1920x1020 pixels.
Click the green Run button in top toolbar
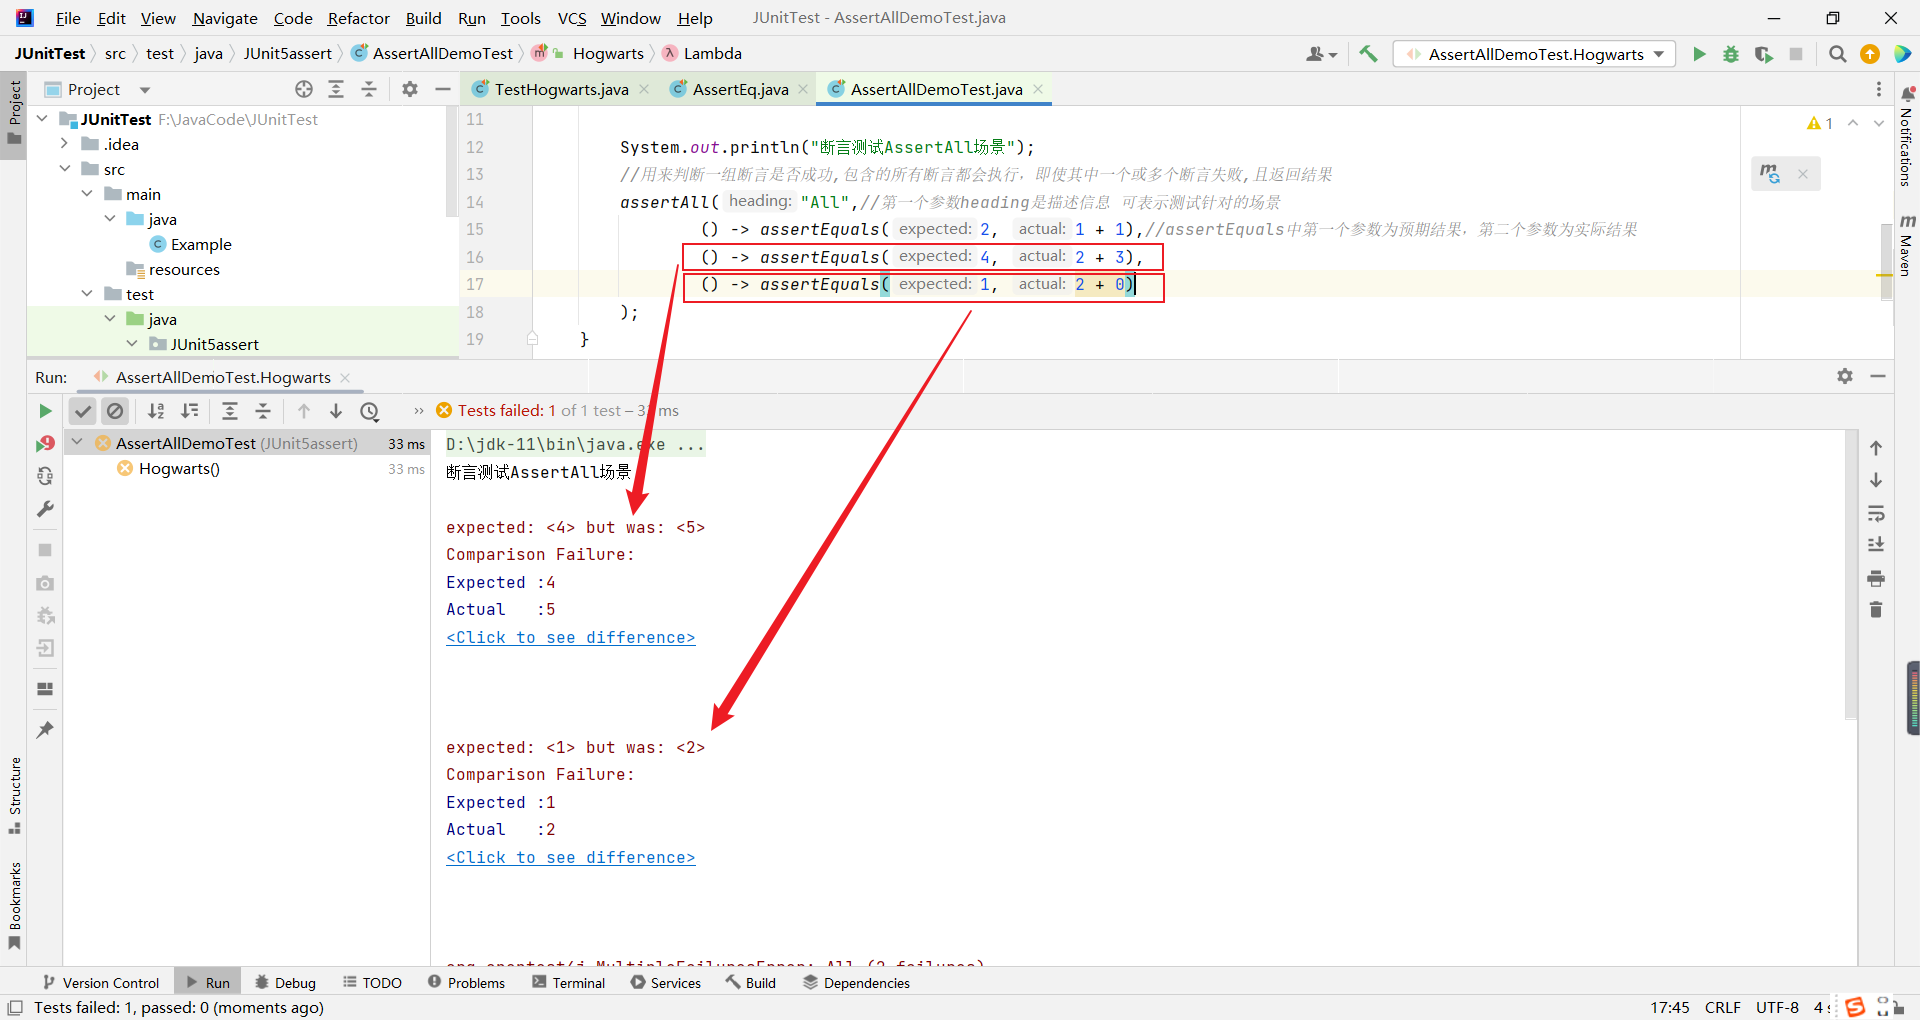click(x=1699, y=54)
